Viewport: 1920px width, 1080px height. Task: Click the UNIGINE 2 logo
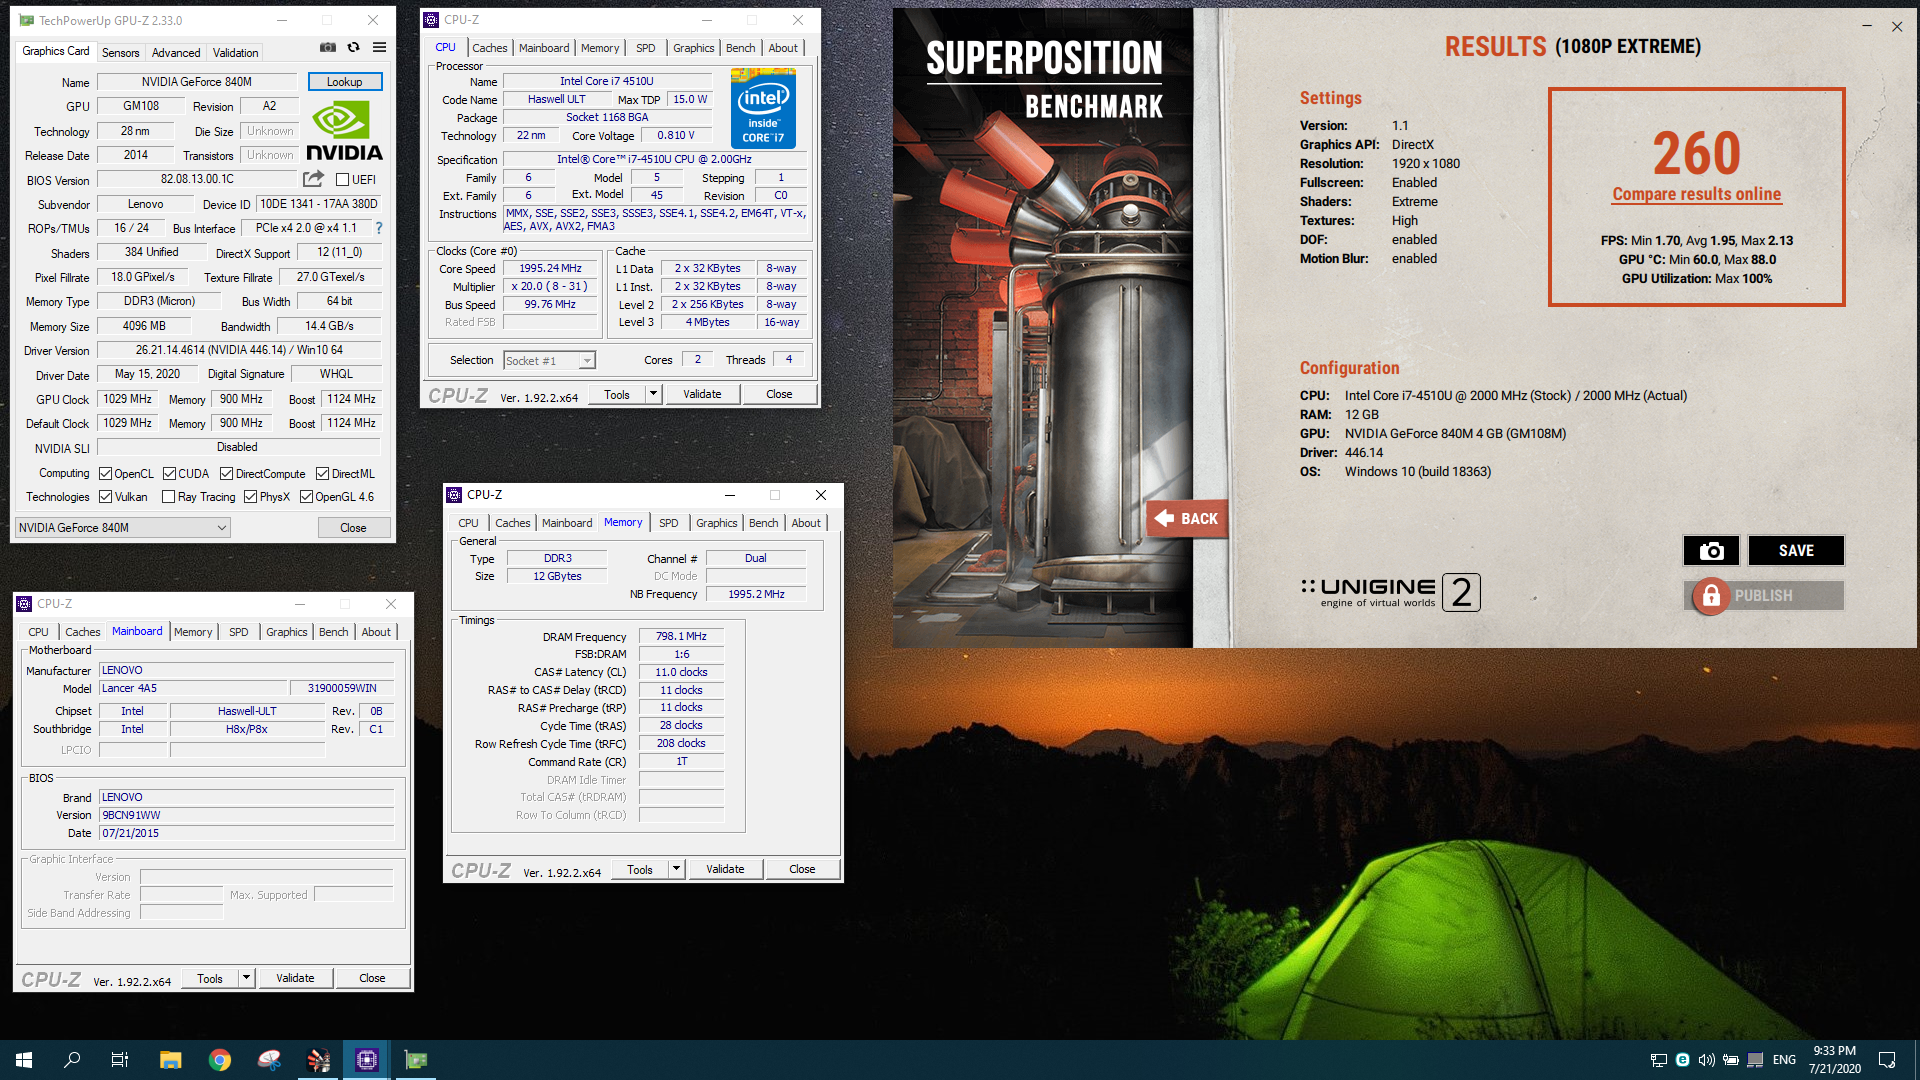(x=1390, y=592)
